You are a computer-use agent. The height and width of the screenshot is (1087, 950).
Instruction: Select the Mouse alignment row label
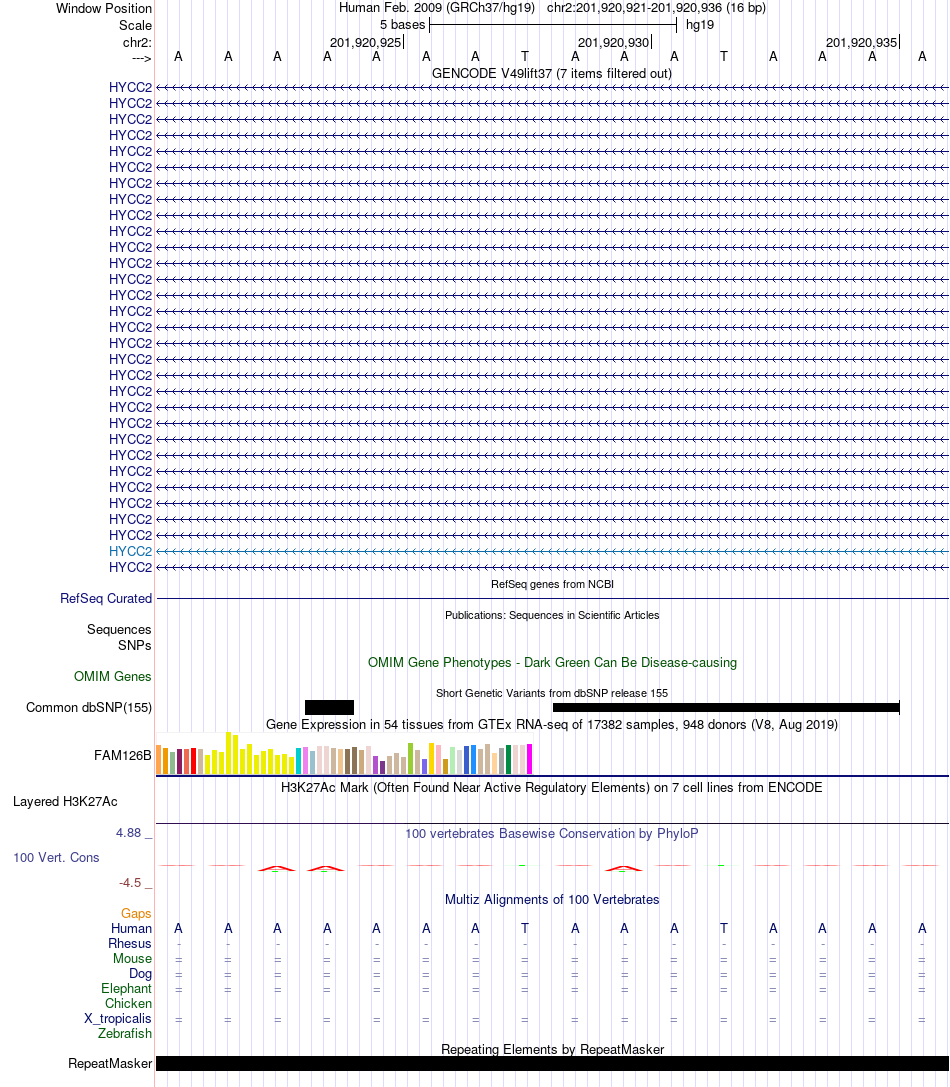click(x=132, y=959)
